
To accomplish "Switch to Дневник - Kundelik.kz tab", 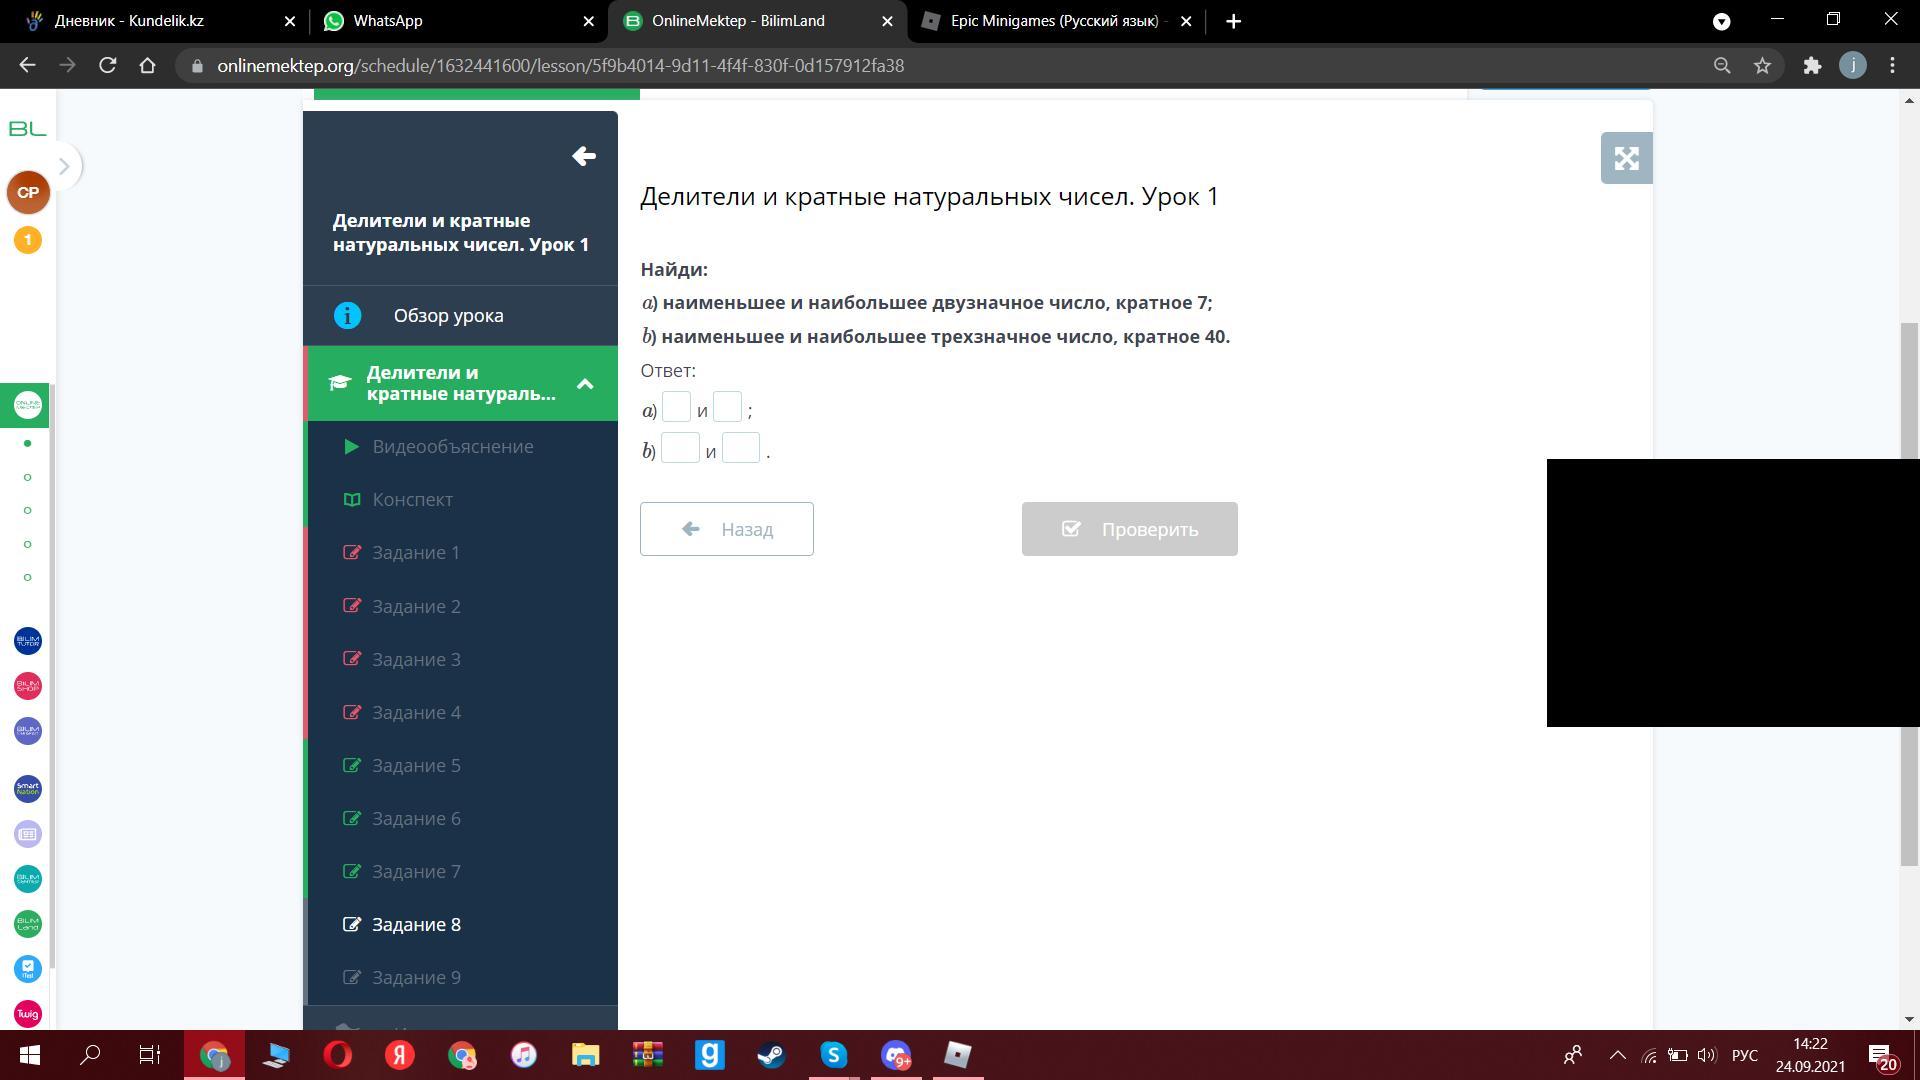I will pos(128,21).
